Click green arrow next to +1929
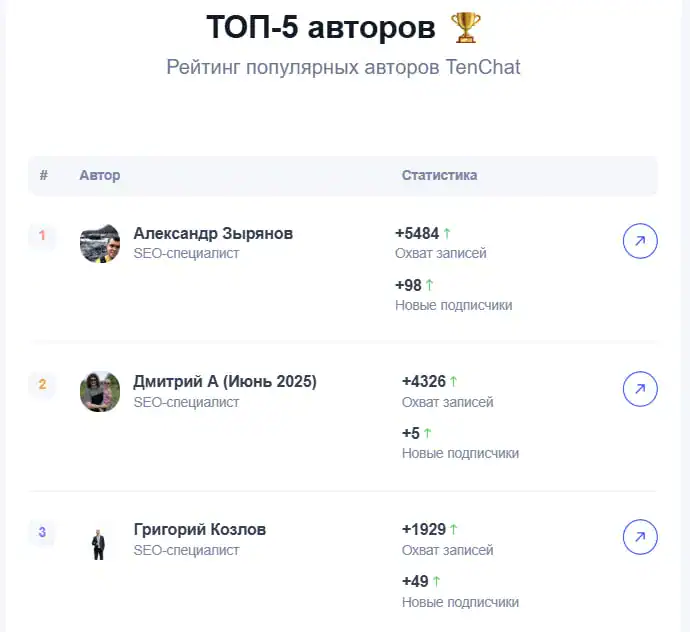The height and width of the screenshot is (632, 690). pos(453,529)
